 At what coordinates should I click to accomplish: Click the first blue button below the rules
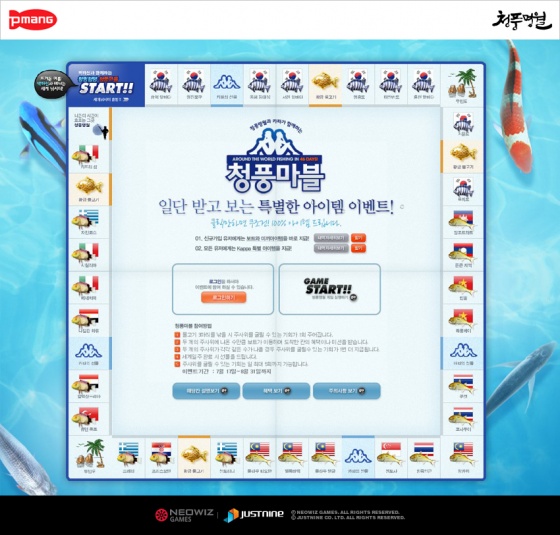click(x=206, y=391)
